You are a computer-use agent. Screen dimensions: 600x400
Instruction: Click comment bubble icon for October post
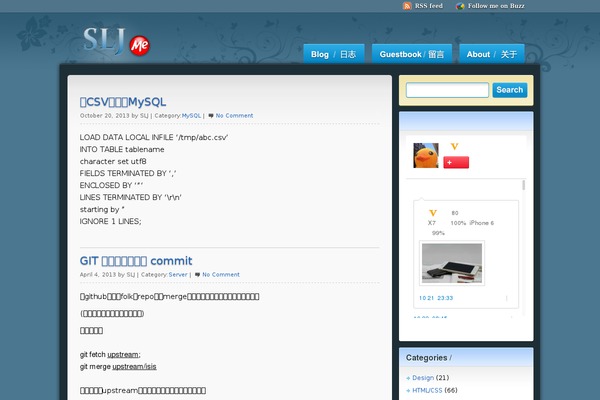click(x=211, y=116)
